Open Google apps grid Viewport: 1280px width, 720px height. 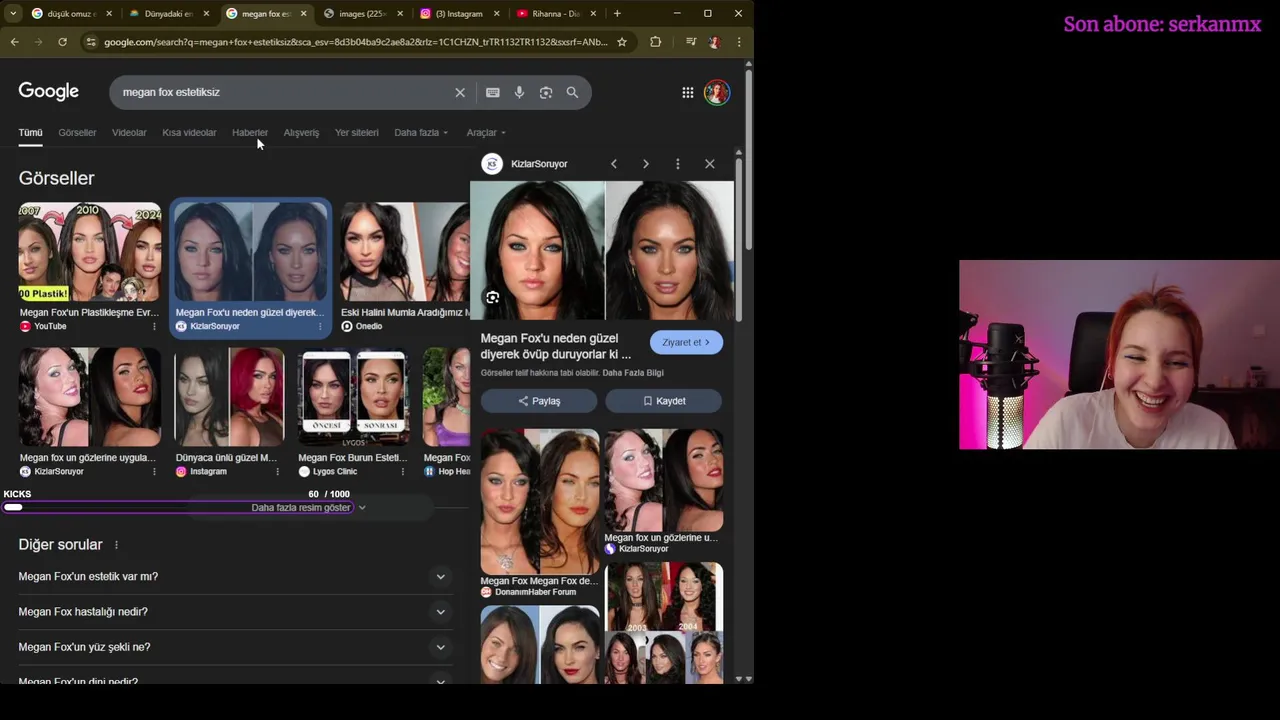688,92
